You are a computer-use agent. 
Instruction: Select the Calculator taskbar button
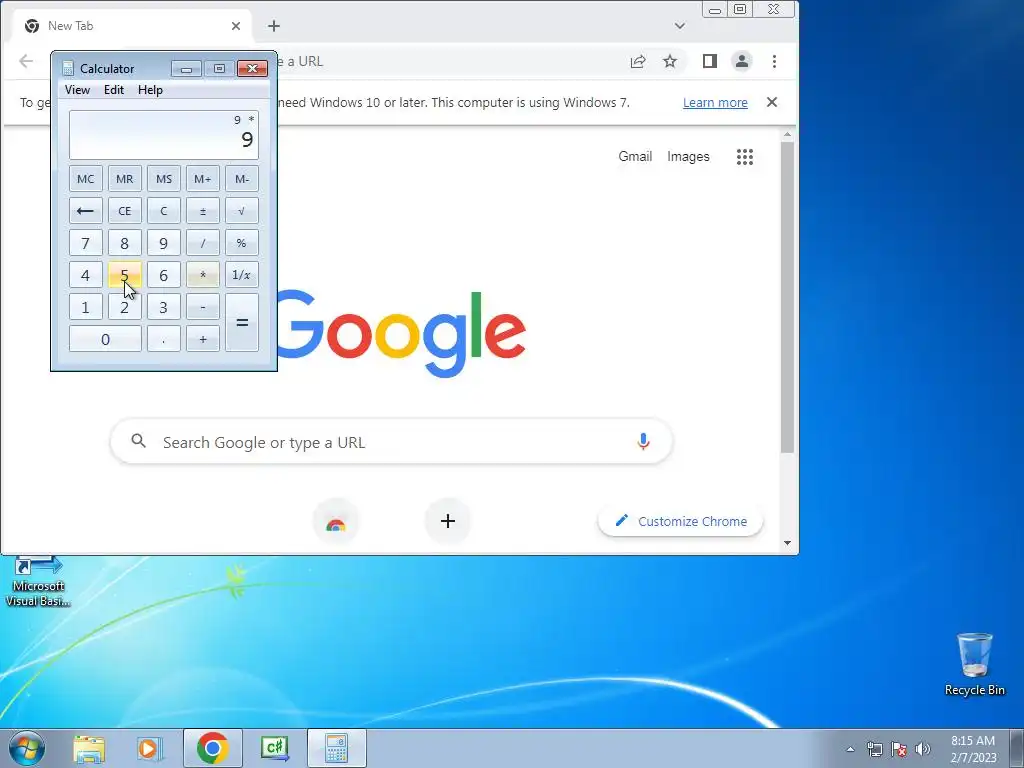336,748
